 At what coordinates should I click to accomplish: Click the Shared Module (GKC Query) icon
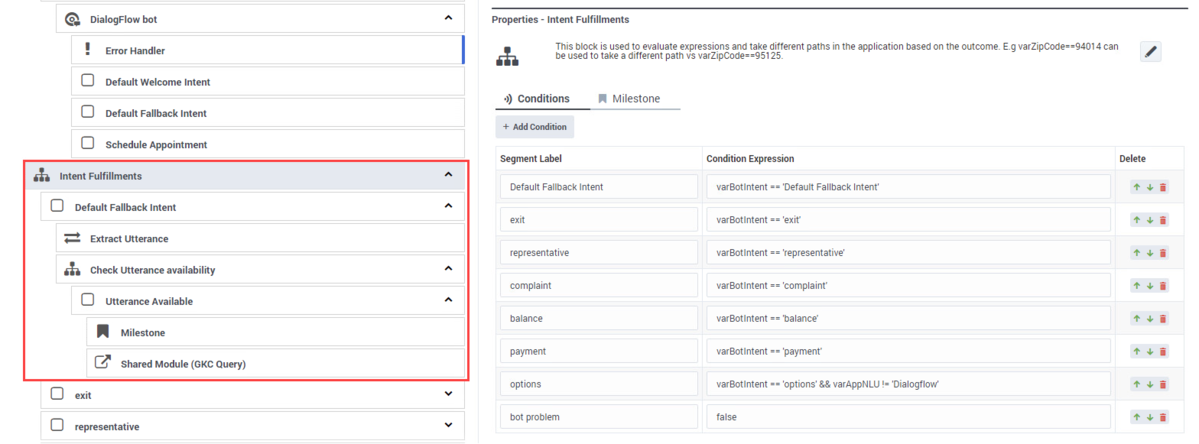[102, 363]
